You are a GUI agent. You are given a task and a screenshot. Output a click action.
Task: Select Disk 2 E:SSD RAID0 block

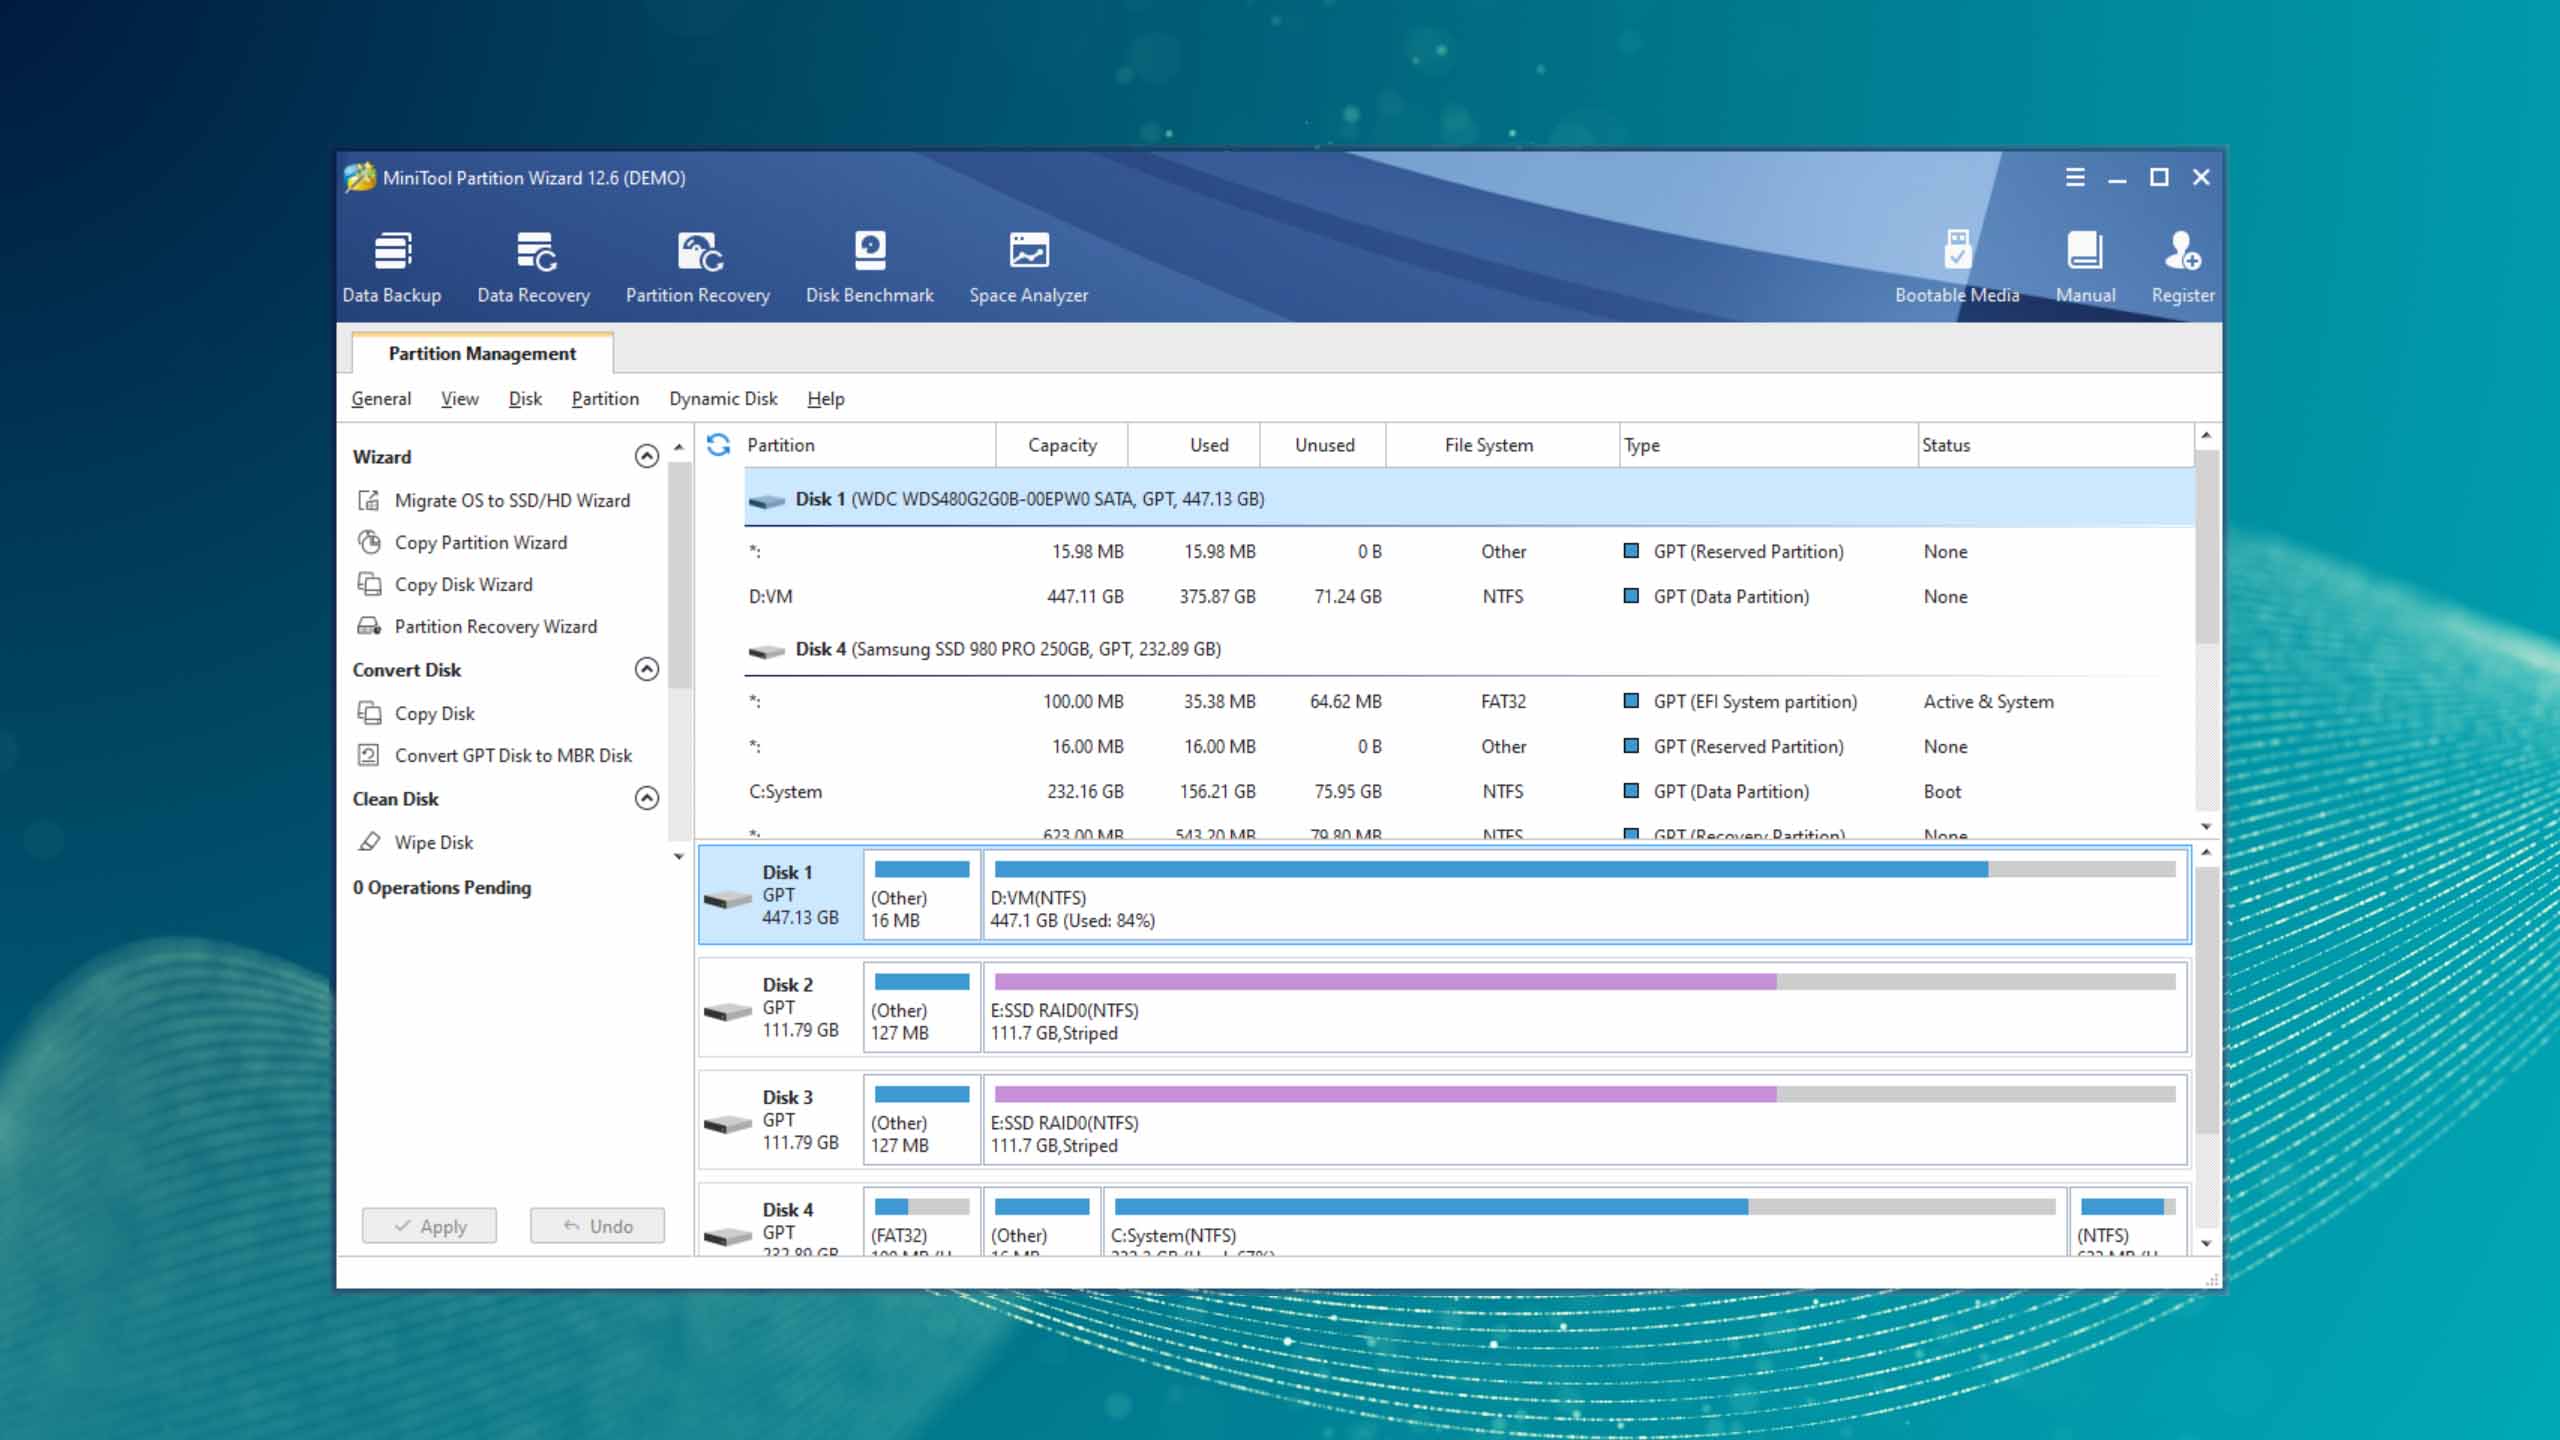(1585, 1007)
